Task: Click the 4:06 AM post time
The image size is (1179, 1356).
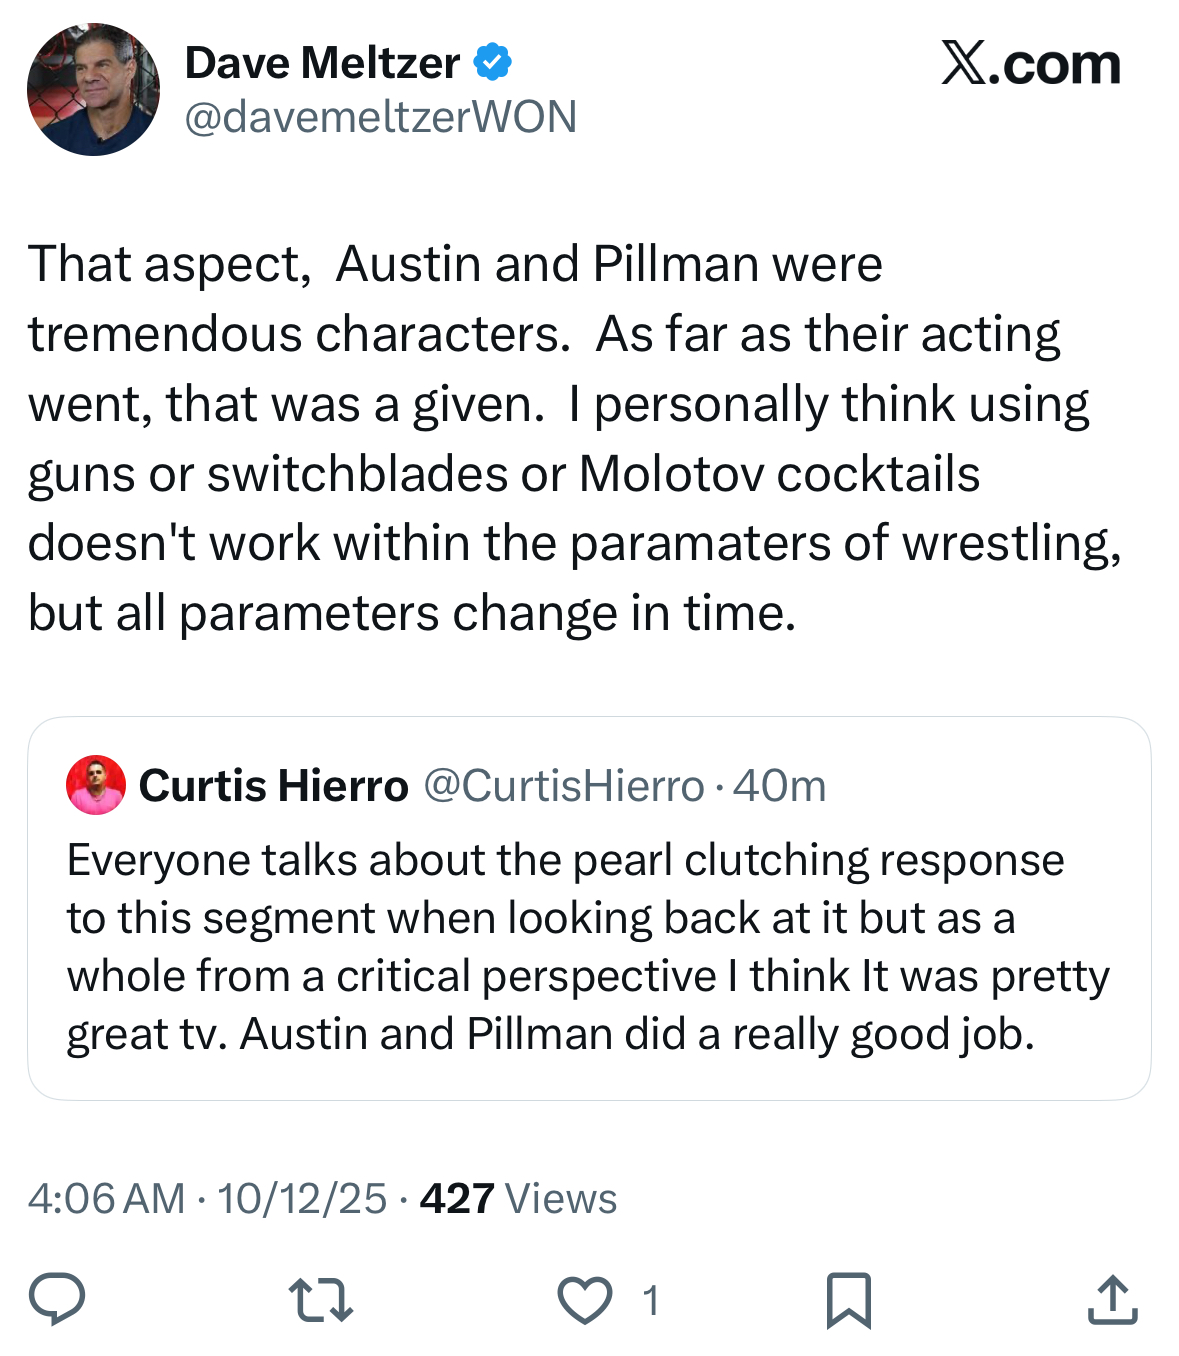Action: tap(106, 1198)
